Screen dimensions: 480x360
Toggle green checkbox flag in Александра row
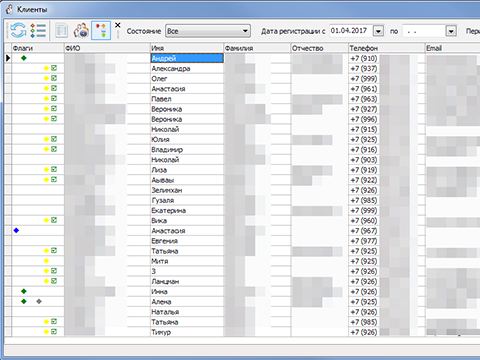pos(54,68)
